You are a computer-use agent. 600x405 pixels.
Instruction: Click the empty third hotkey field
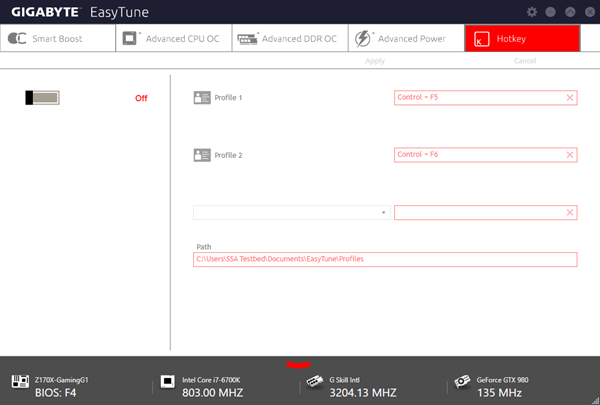pyautogui.click(x=486, y=212)
